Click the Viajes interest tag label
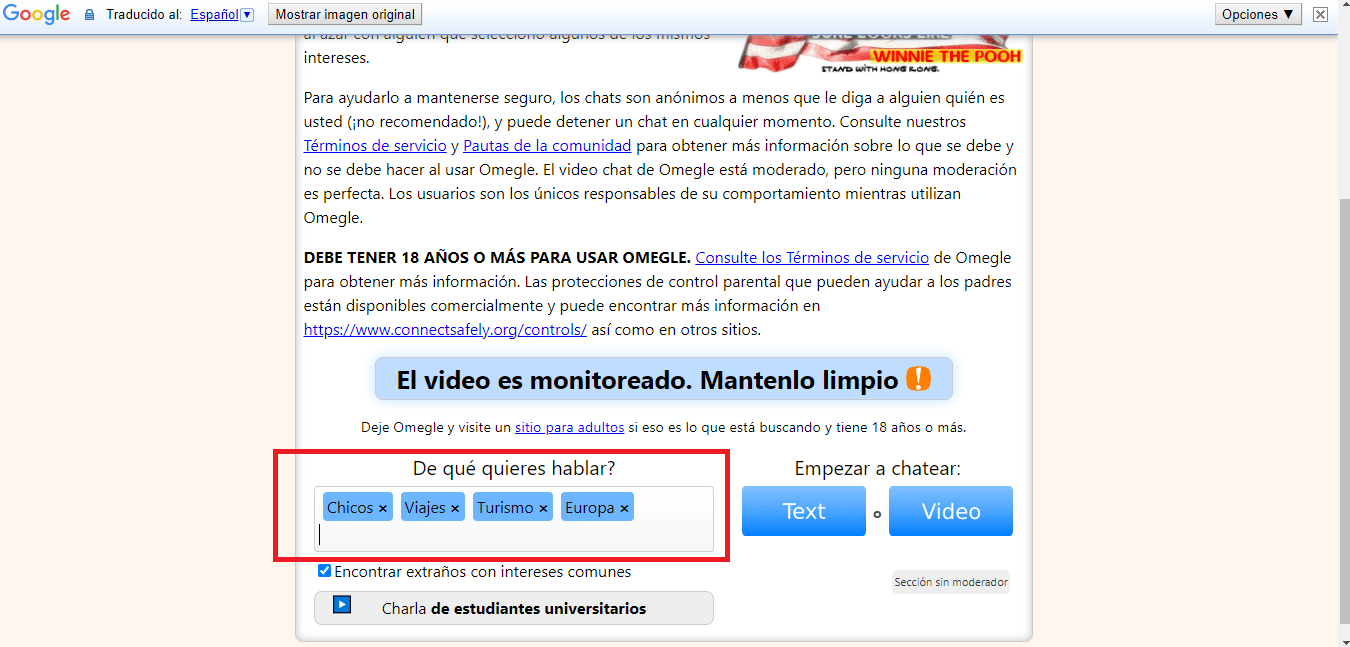The height and width of the screenshot is (647, 1350). click(425, 508)
